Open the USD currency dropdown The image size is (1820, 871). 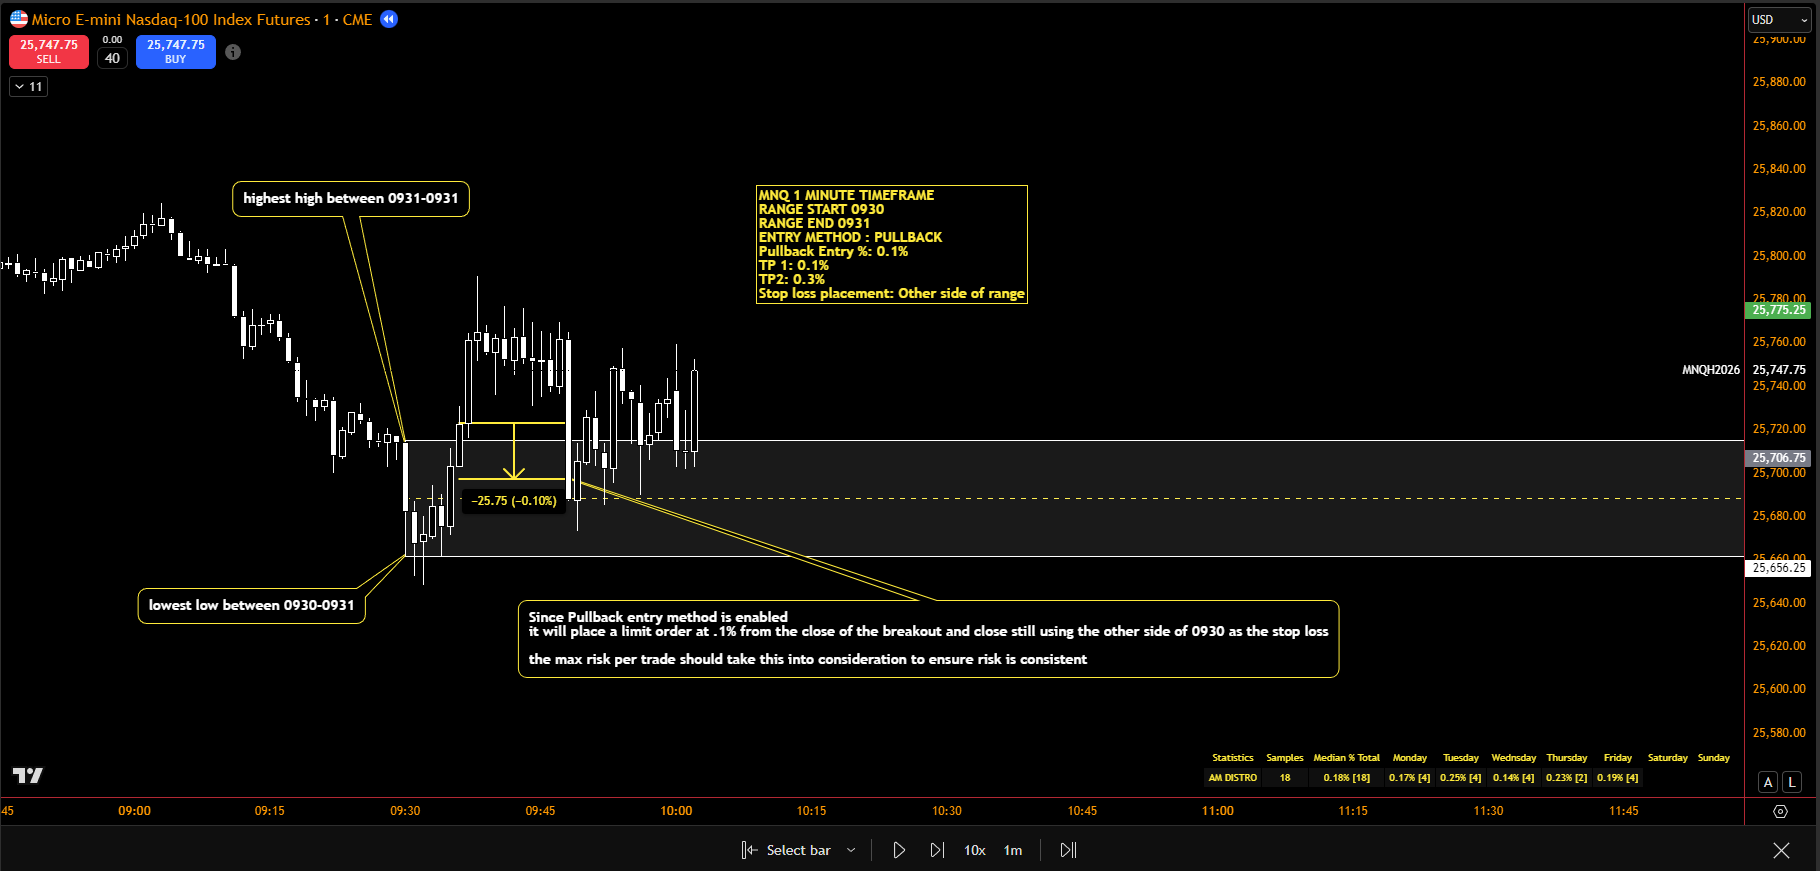[x=1780, y=20]
